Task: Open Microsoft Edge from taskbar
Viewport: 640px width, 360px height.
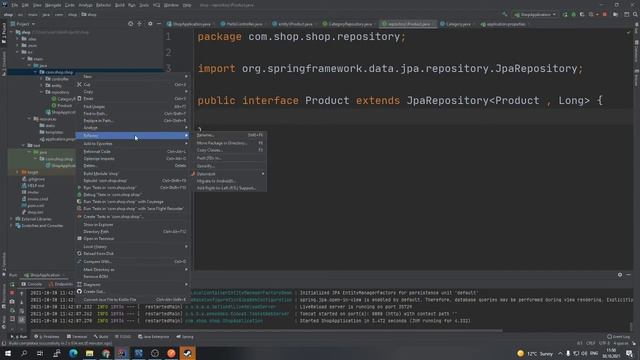Action: 73,353
